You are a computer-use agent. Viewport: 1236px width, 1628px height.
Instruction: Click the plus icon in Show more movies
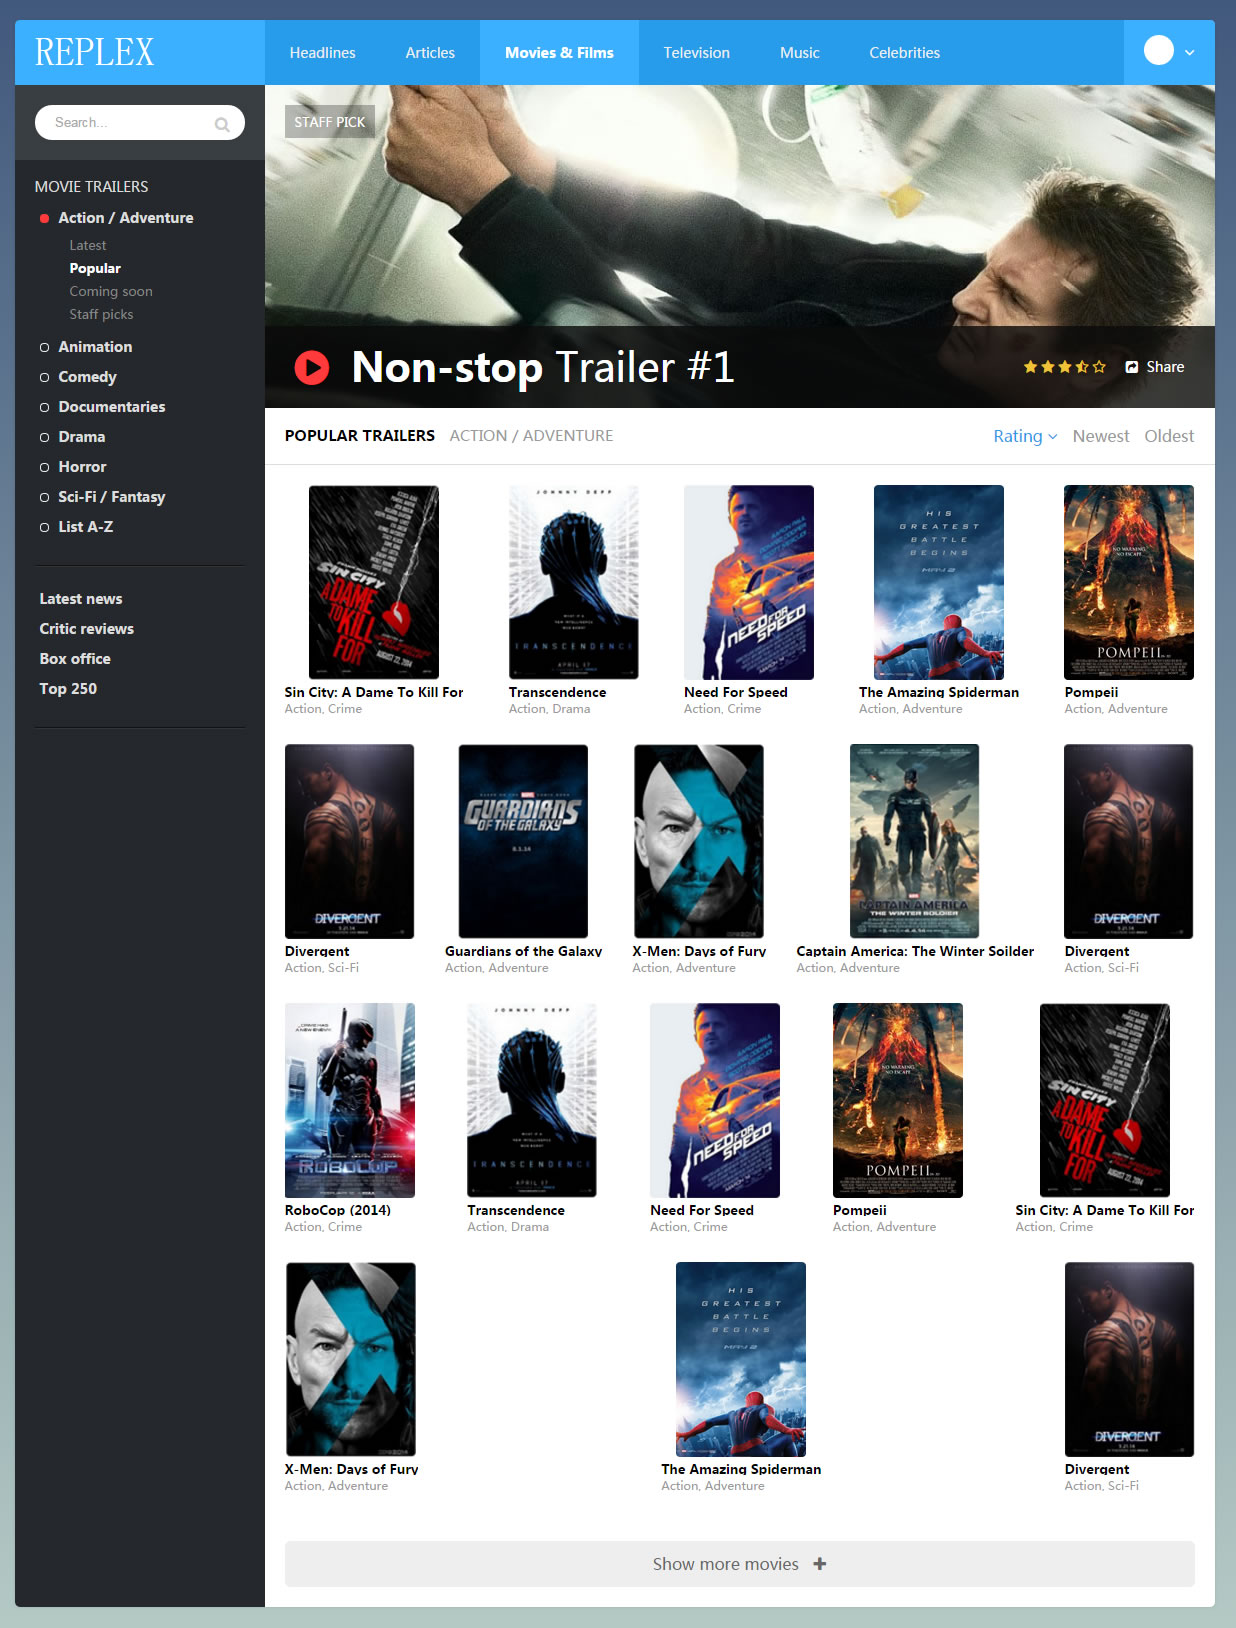click(820, 1563)
